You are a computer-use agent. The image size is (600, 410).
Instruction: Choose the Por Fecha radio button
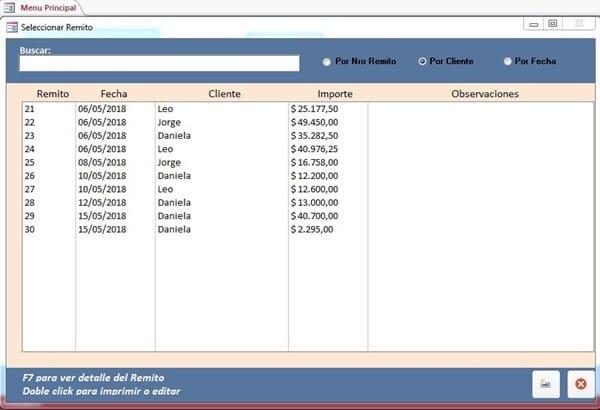(x=508, y=62)
